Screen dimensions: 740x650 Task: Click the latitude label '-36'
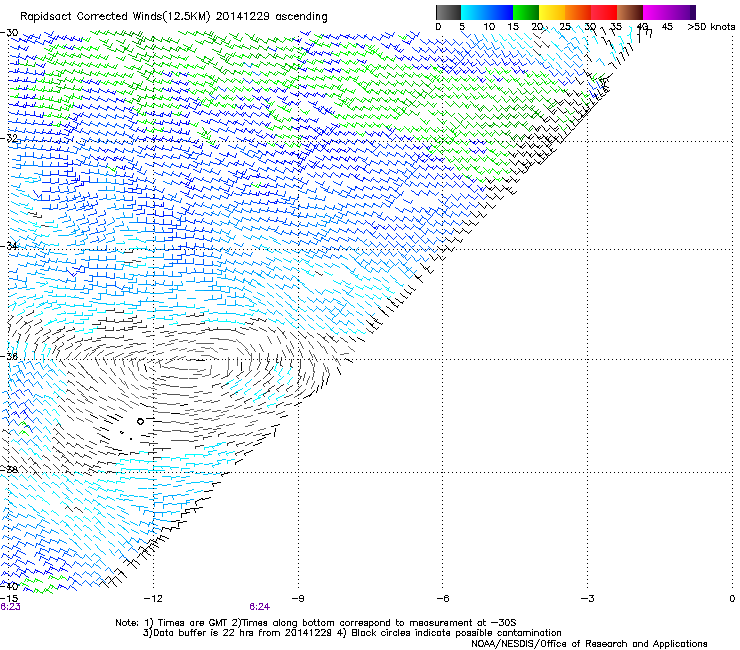point(9,356)
